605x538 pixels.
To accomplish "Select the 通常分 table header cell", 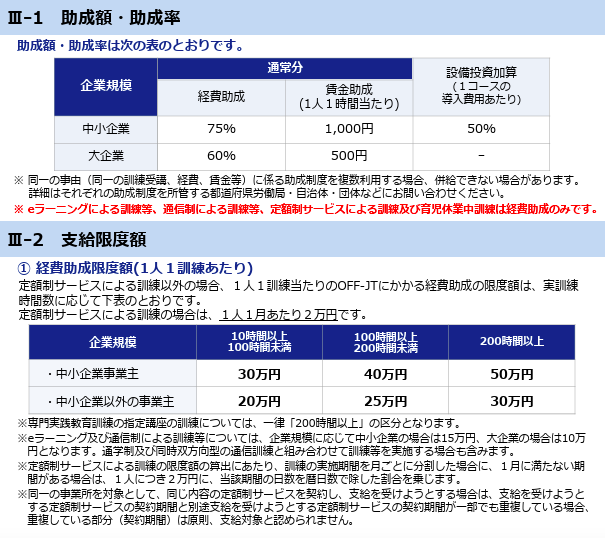I will (285, 69).
